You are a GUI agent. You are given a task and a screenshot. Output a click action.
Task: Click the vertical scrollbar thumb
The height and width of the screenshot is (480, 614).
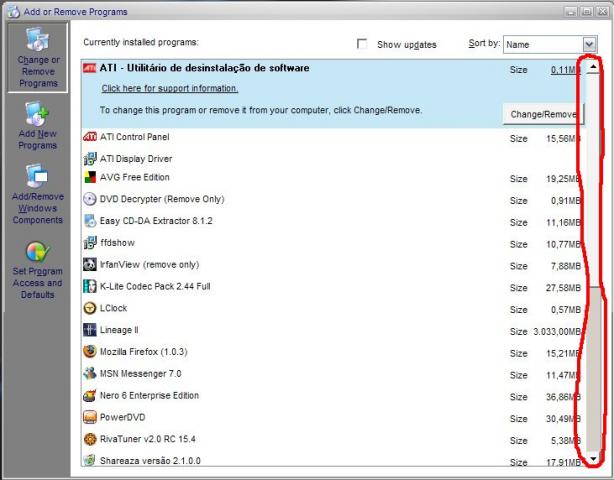[x=593, y=180]
